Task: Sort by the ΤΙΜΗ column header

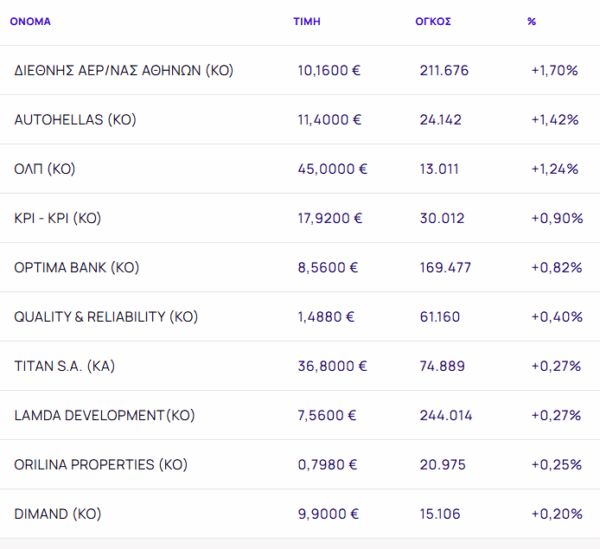Action: point(305,21)
